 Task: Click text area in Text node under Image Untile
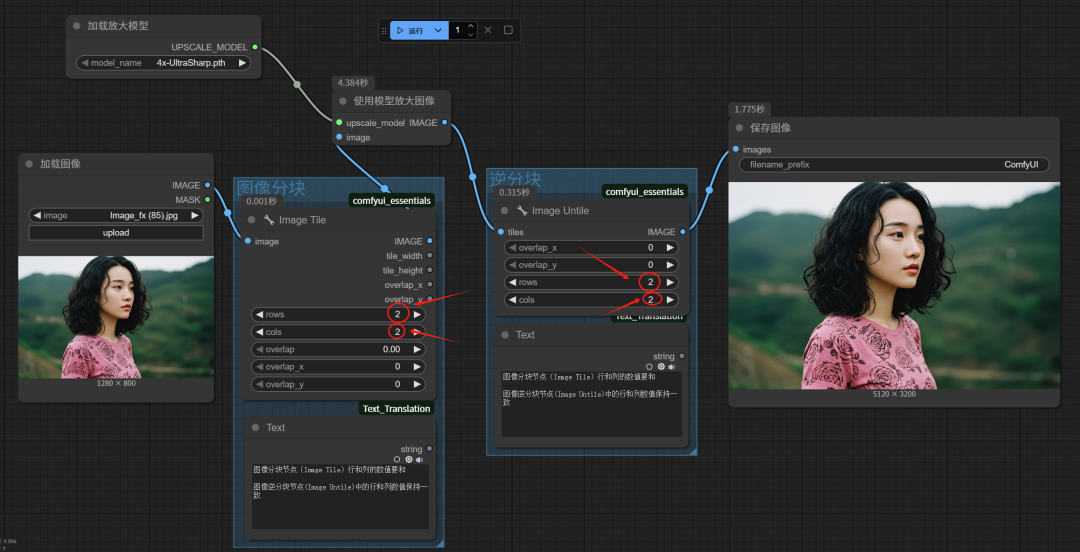[x=592, y=404]
